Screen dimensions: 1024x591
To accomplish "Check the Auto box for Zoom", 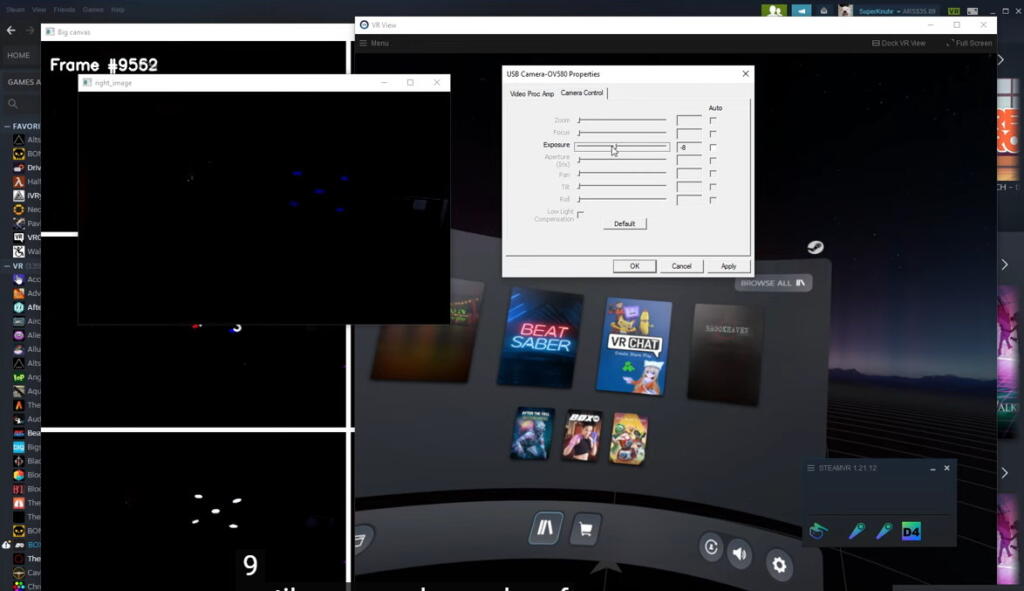I will click(713, 119).
